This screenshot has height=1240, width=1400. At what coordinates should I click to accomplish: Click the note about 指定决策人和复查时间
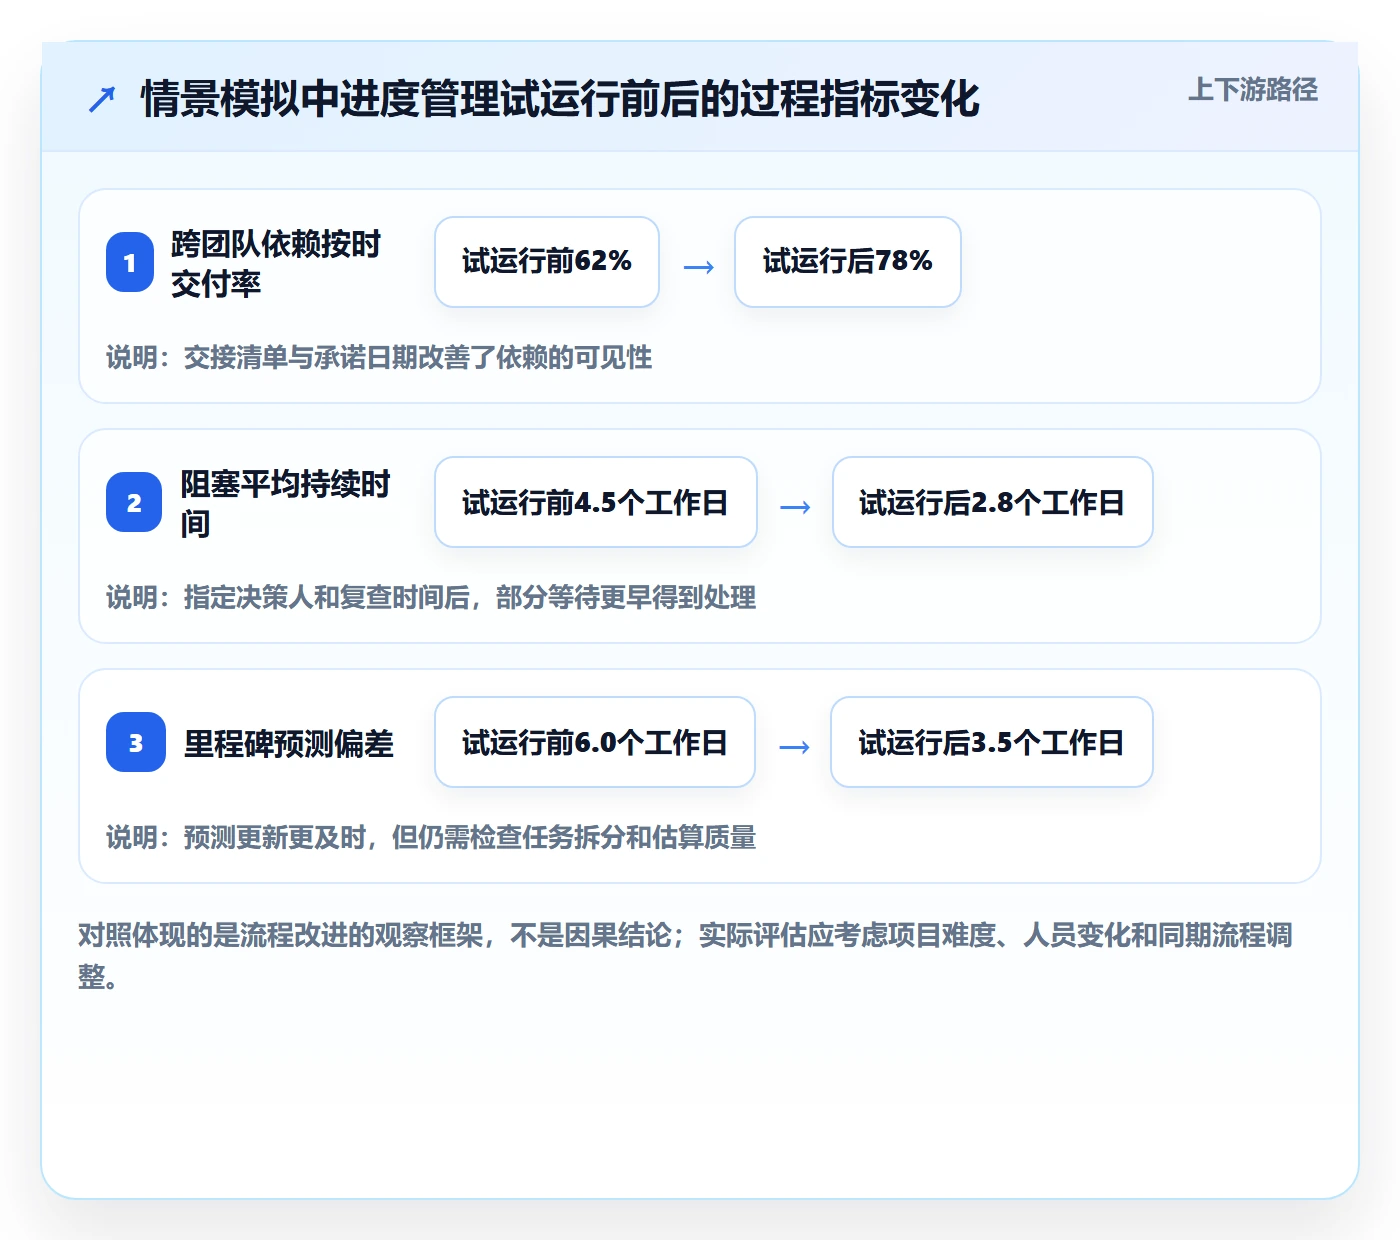431,597
